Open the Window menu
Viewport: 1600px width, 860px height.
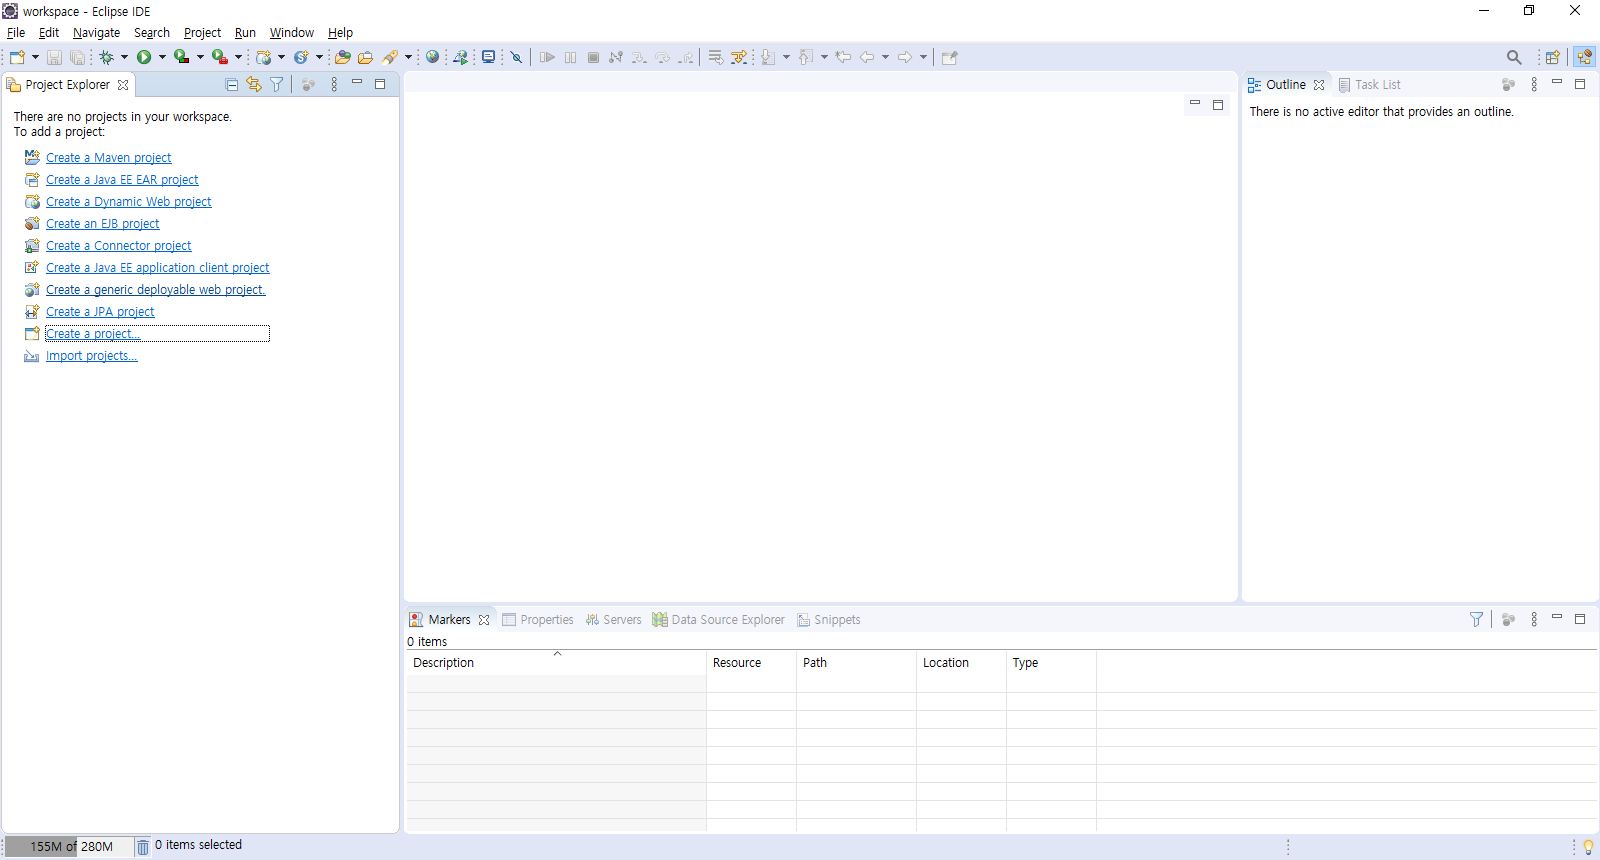pyautogui.click(x=292, y=33)
